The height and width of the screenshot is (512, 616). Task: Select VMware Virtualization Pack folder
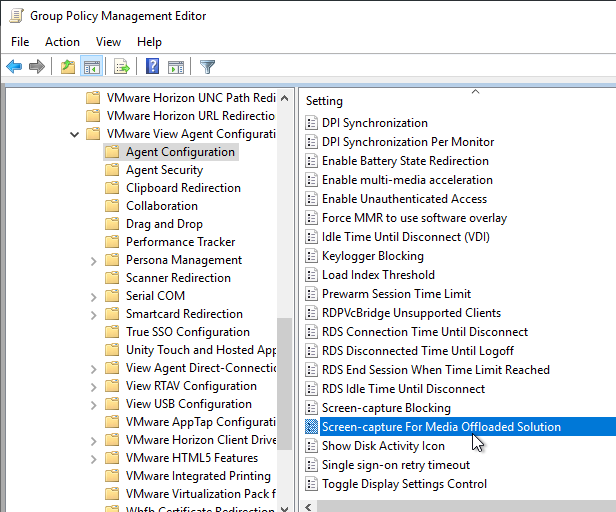coord(201,494)
